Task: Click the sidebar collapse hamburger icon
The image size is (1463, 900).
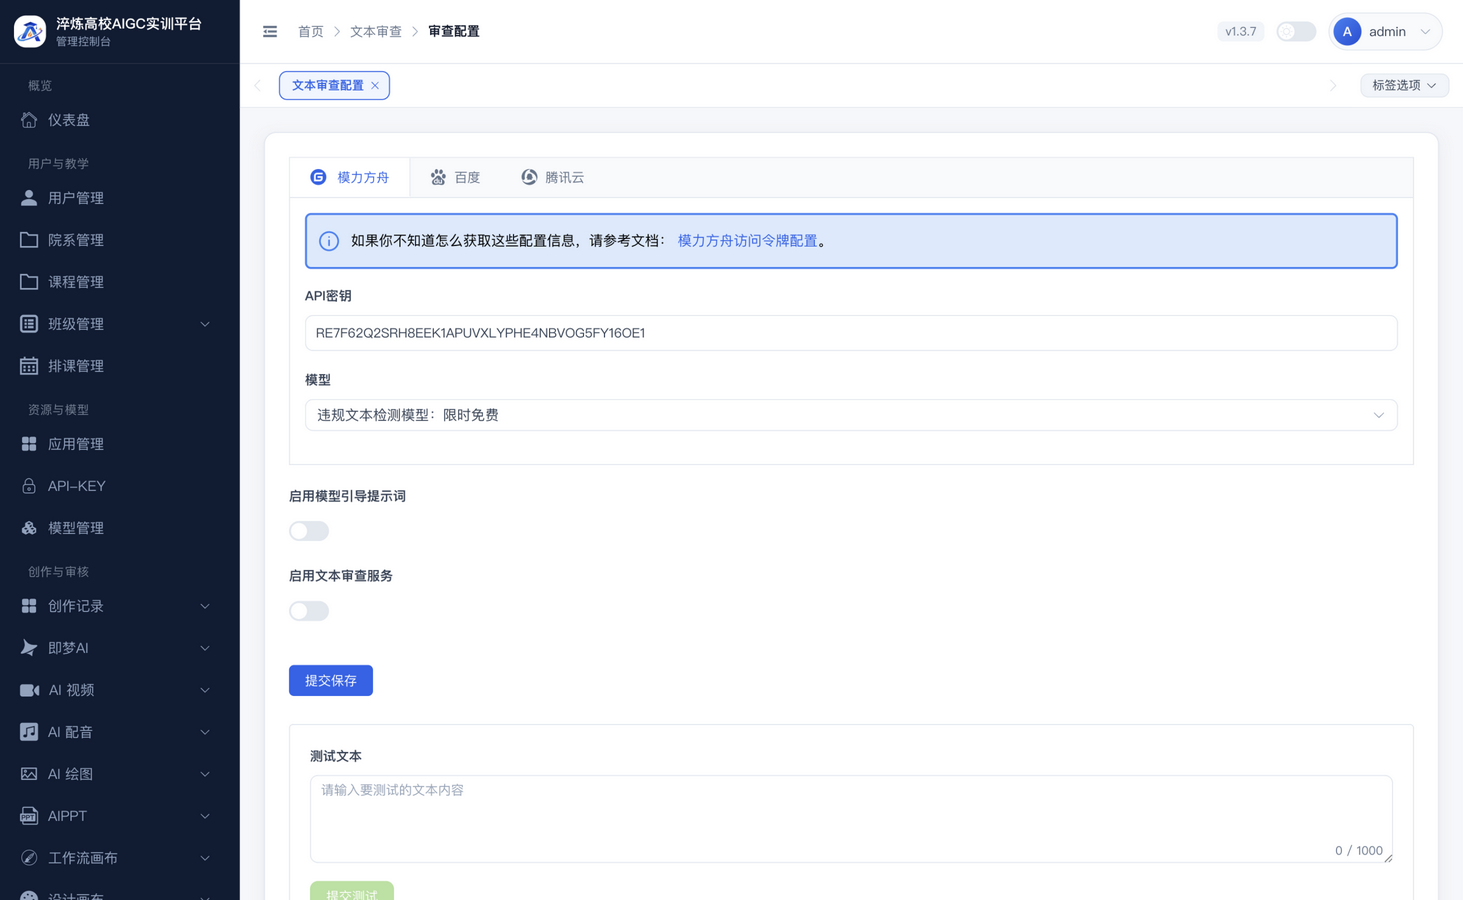Action: (270, 32)
